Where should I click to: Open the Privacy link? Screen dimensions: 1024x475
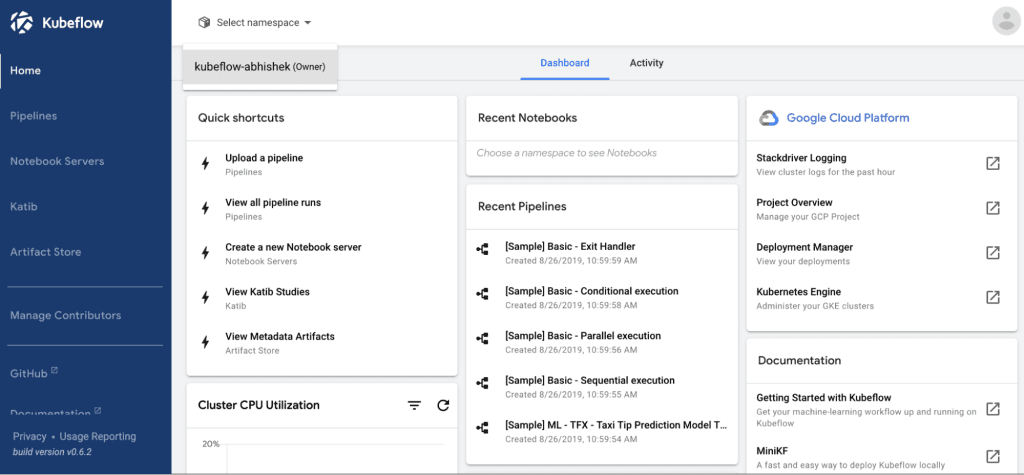(x=29, y=436)
